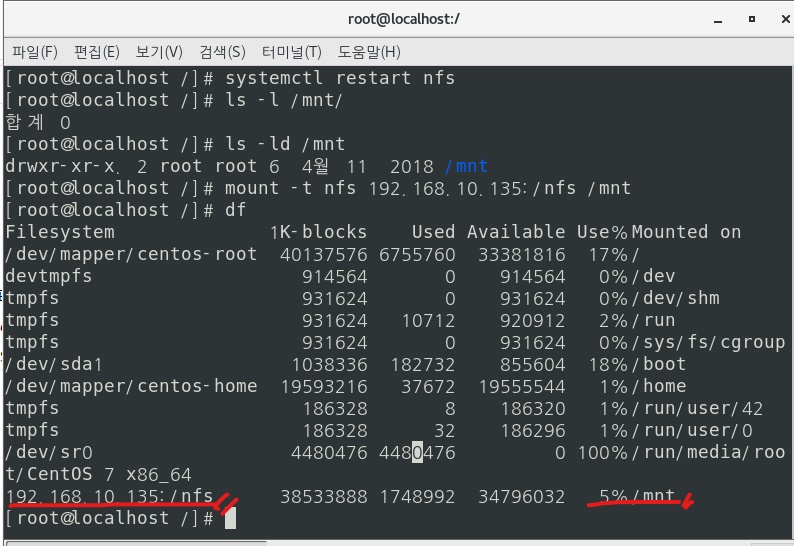Viewport: 794px width, 546px height.
Task: Open the 검색(S) menu
Action: click(x=222, y=52)
